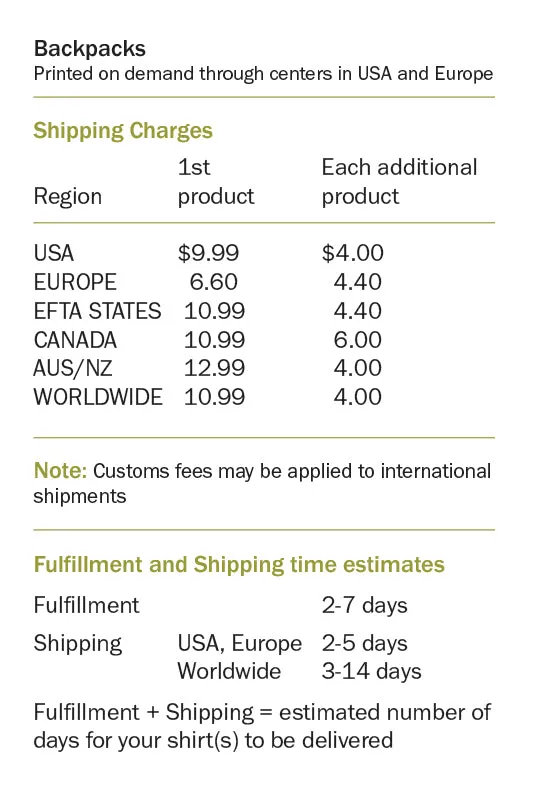Viewport: 540px width, 797px height.
Task: Click the green Note label
Action: pyautogui.click(x=60, y=471)
